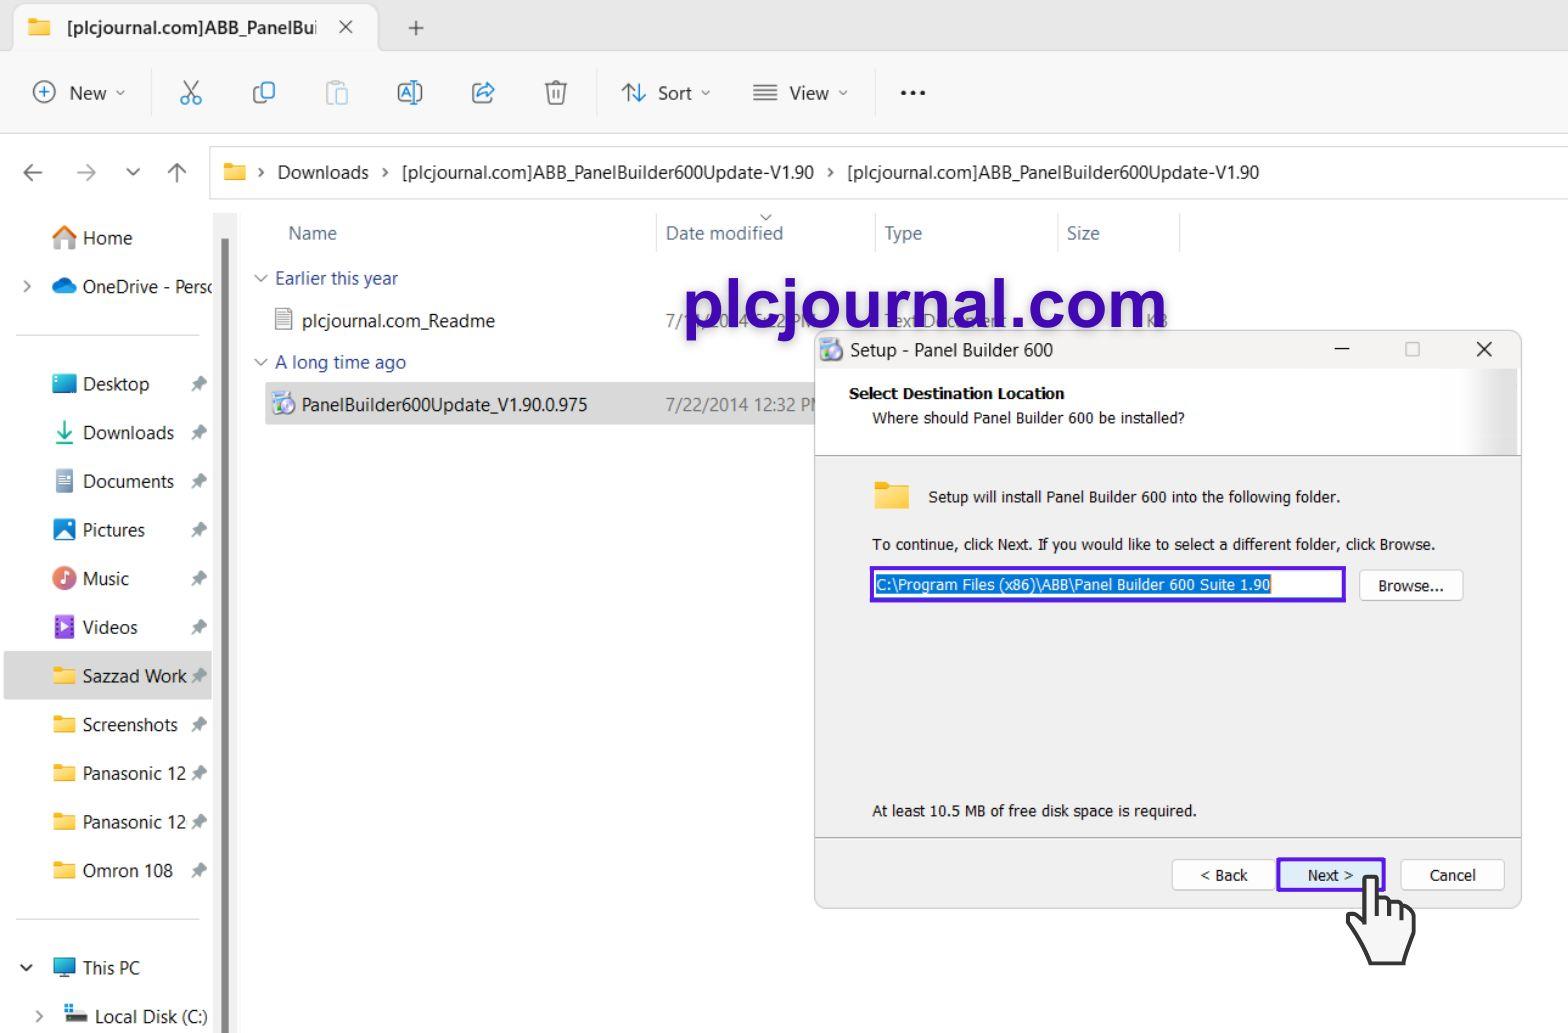Open Home in navigation pane
This screenshot has width=1568, height=1033.
pyautogui.click(x=92, y=238)
